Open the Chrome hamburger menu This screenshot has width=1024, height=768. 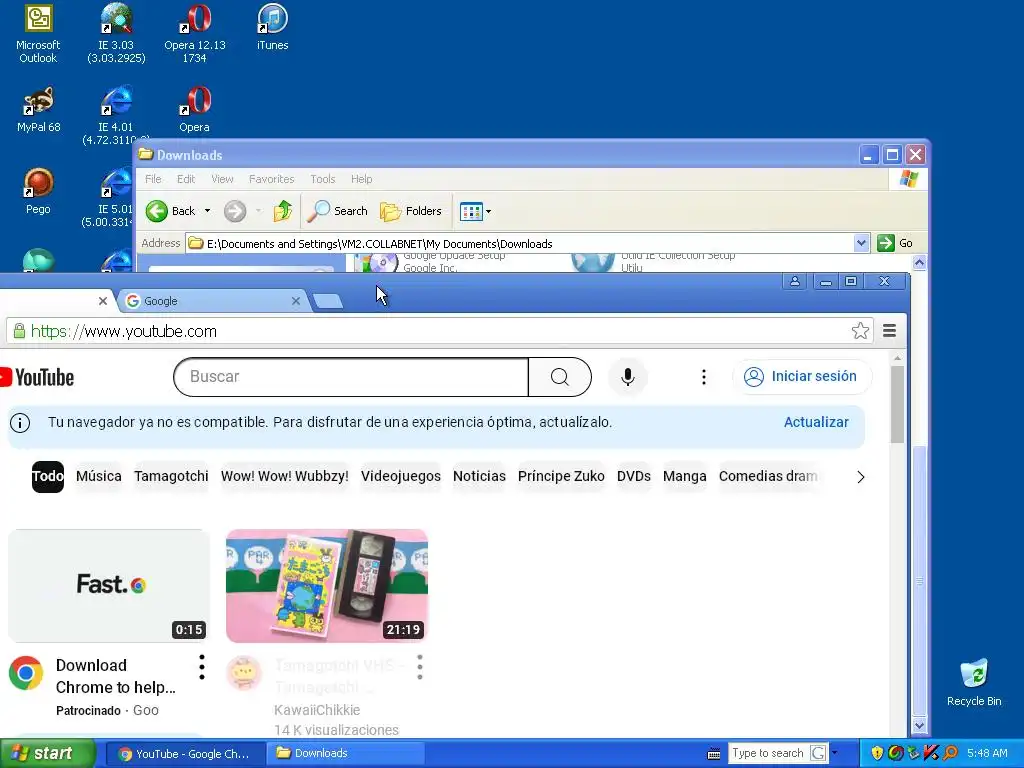pyautogui.click(x=889, y=331)
